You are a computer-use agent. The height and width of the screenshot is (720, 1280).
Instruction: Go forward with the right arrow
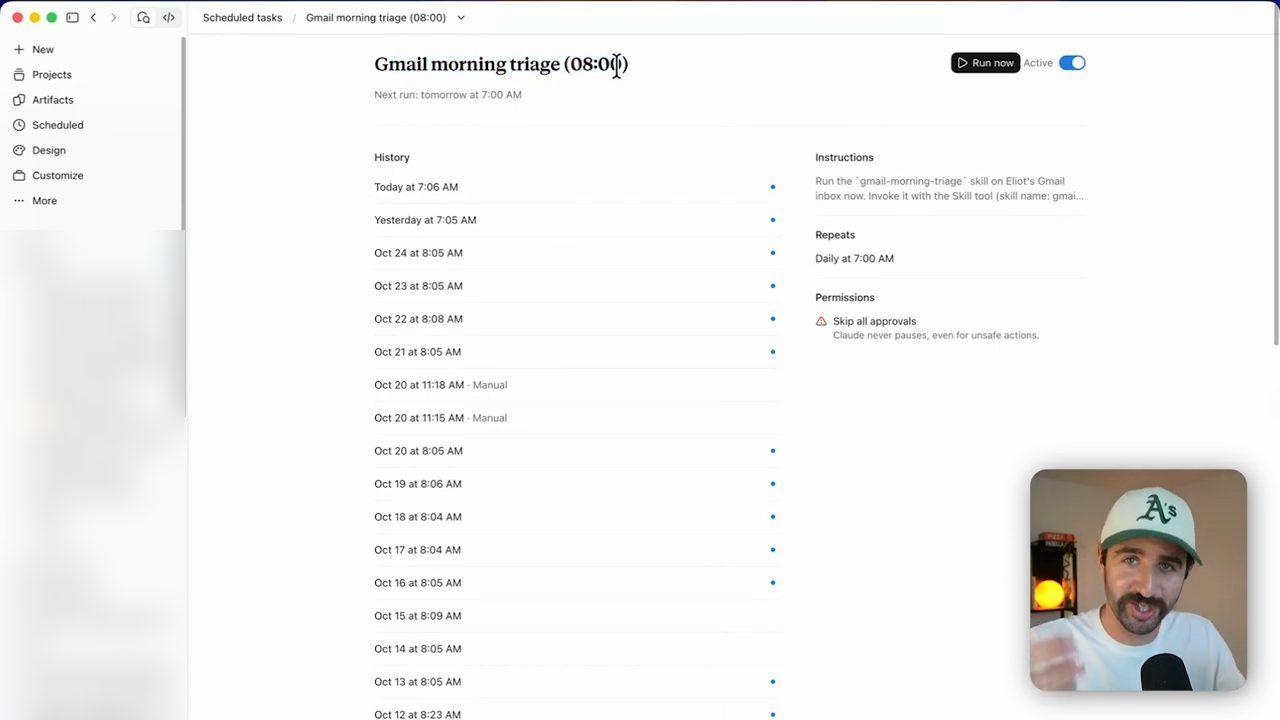(x=113, y=17)
